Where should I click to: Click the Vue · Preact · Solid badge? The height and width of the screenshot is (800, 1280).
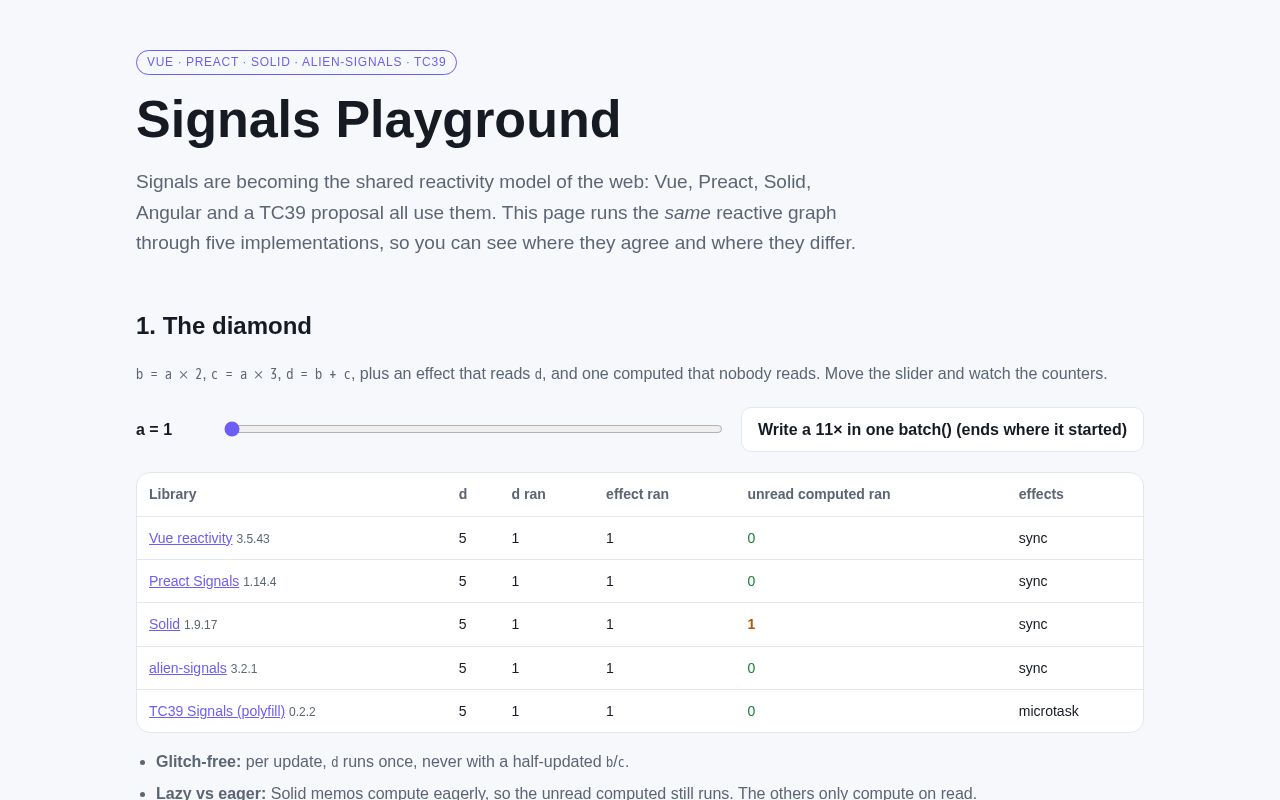coord(296,62)
